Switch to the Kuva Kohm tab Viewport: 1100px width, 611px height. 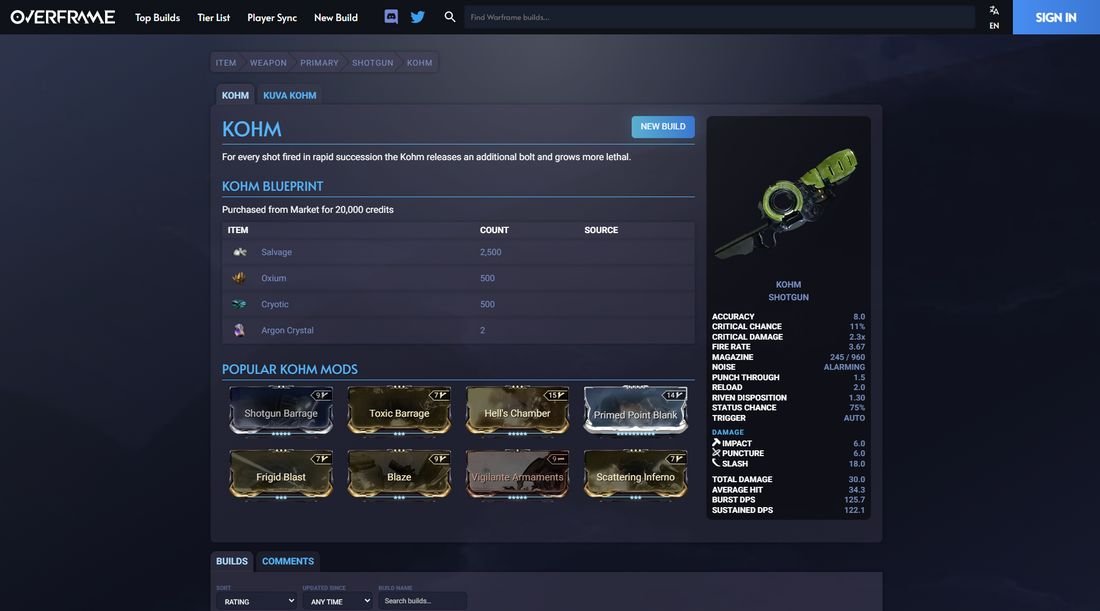click(289, 95)
